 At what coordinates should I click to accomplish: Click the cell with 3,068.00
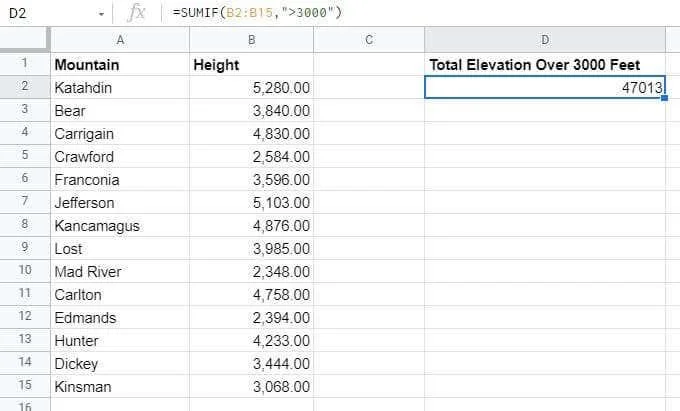pos(252,386)
